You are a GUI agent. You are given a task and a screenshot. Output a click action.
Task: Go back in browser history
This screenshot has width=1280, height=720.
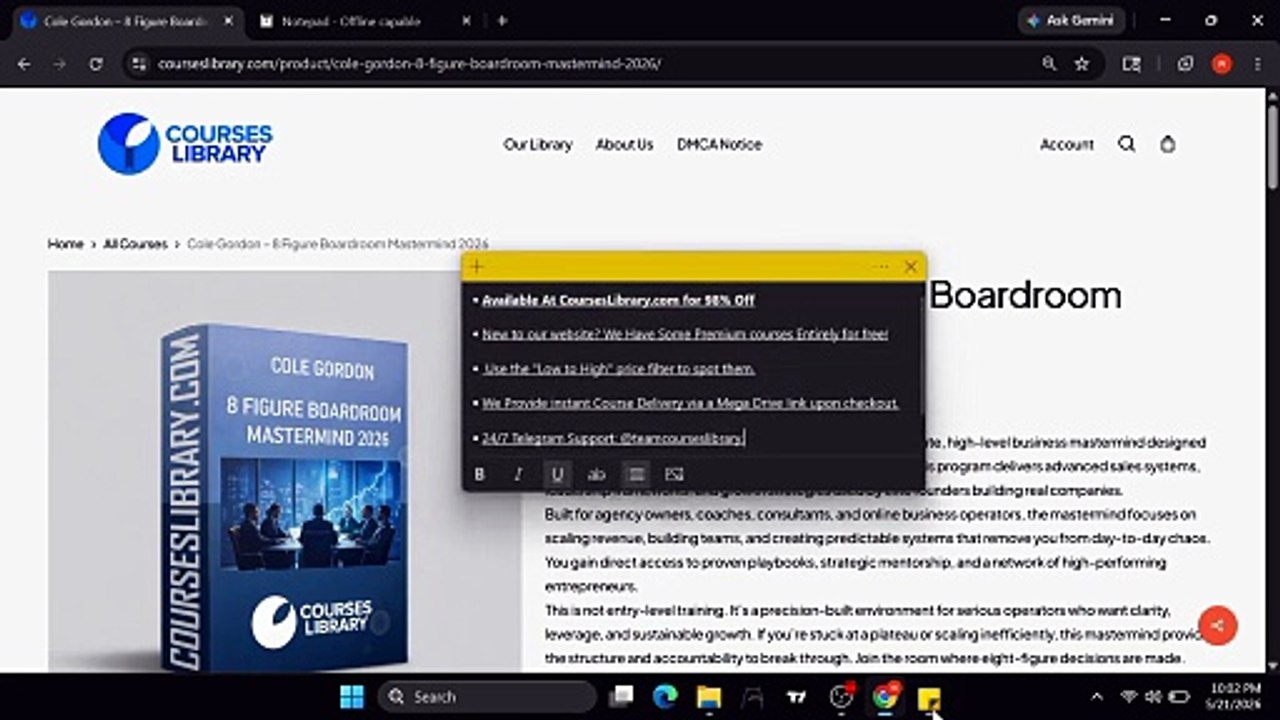24,64
